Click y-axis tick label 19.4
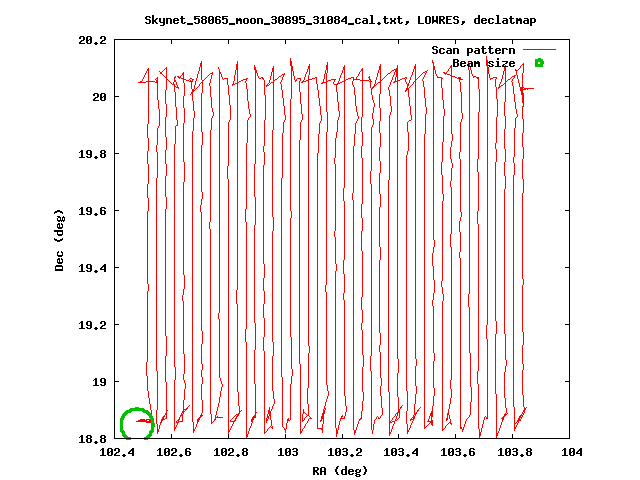 pyautogui.click(x=92, y=268)
